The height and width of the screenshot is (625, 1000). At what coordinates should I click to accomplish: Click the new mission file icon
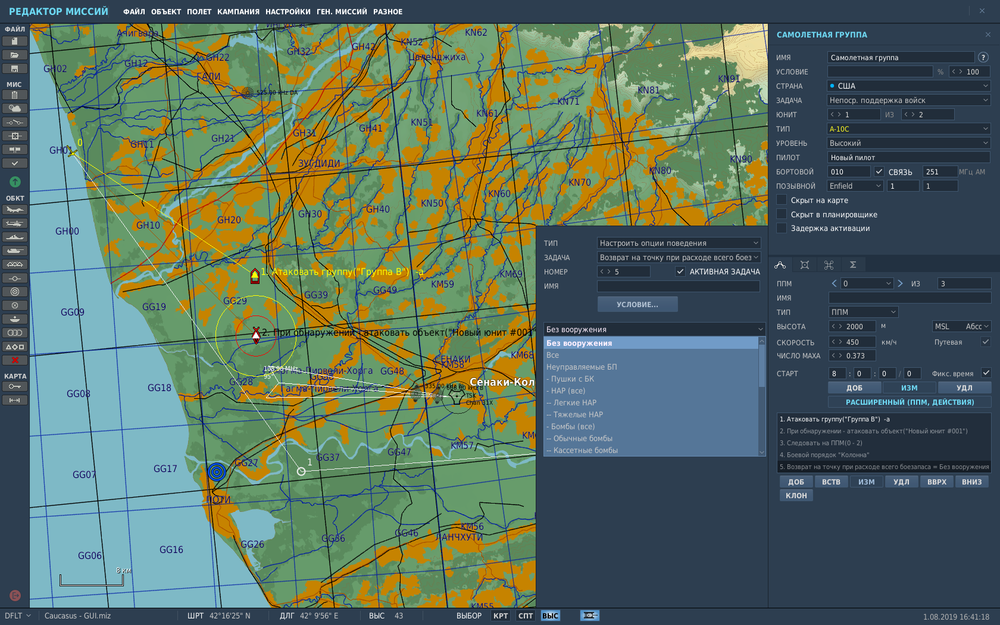click(15, 41)
